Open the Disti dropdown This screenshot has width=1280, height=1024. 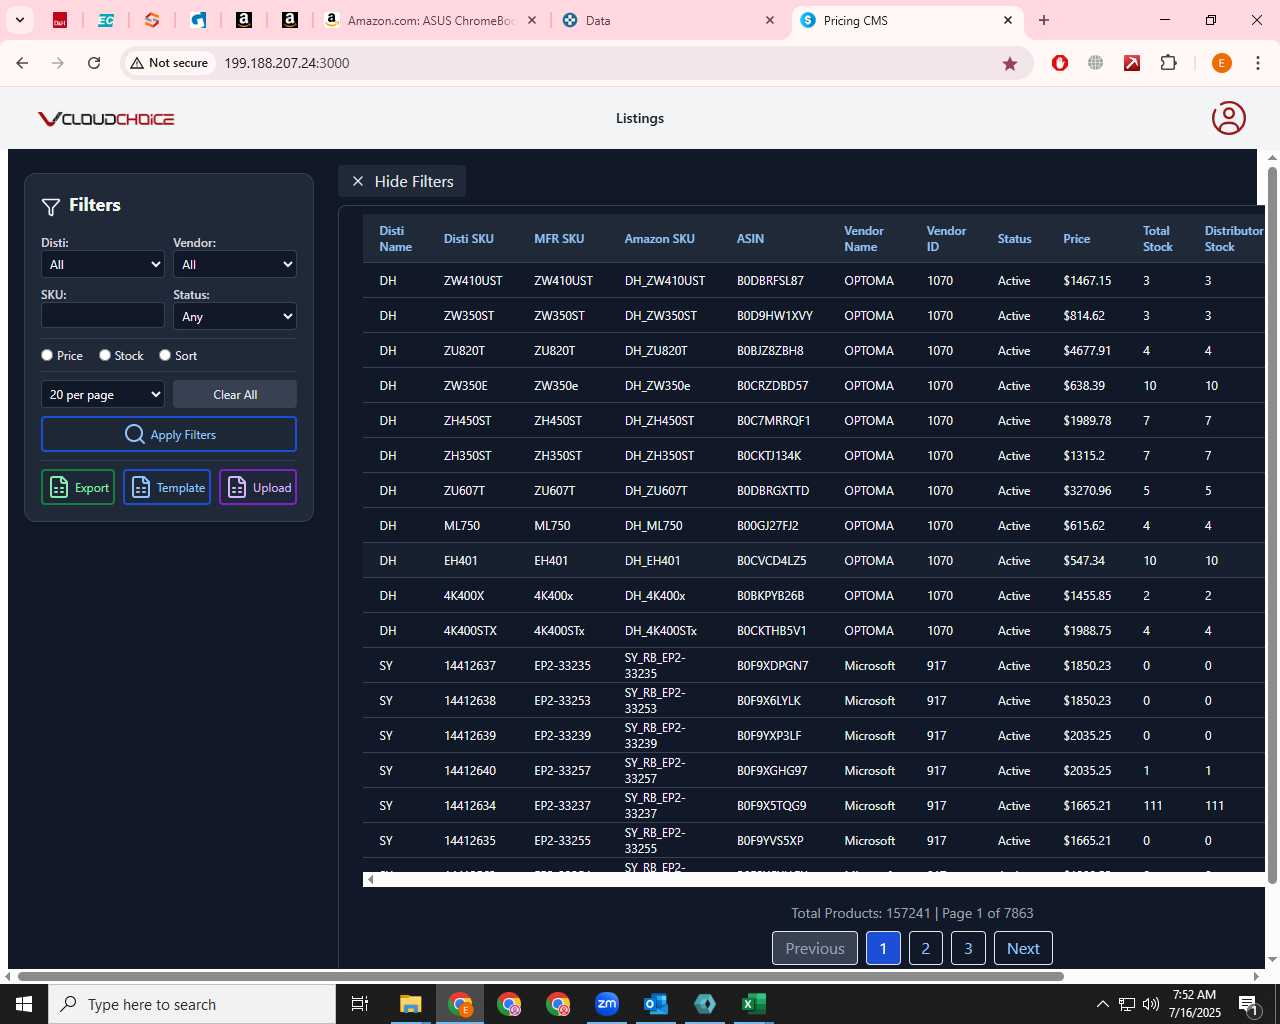pyautogui.click(x=103, y=264)
